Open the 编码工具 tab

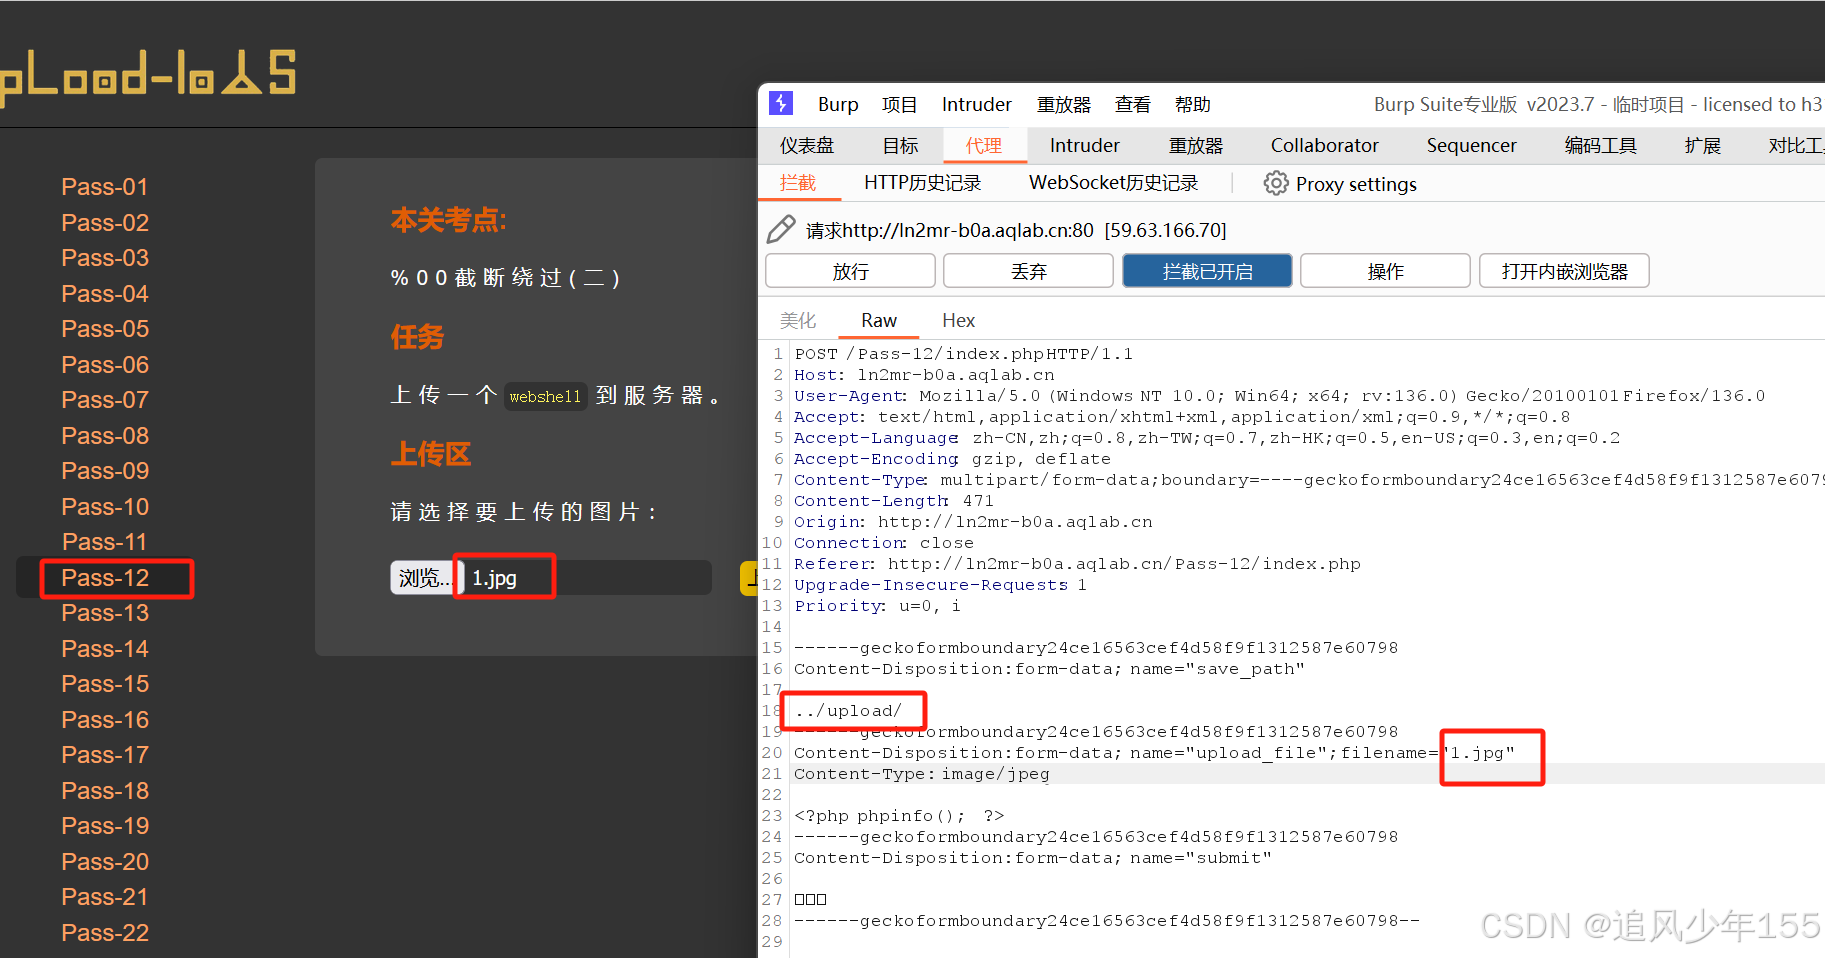pos(1600,145)
